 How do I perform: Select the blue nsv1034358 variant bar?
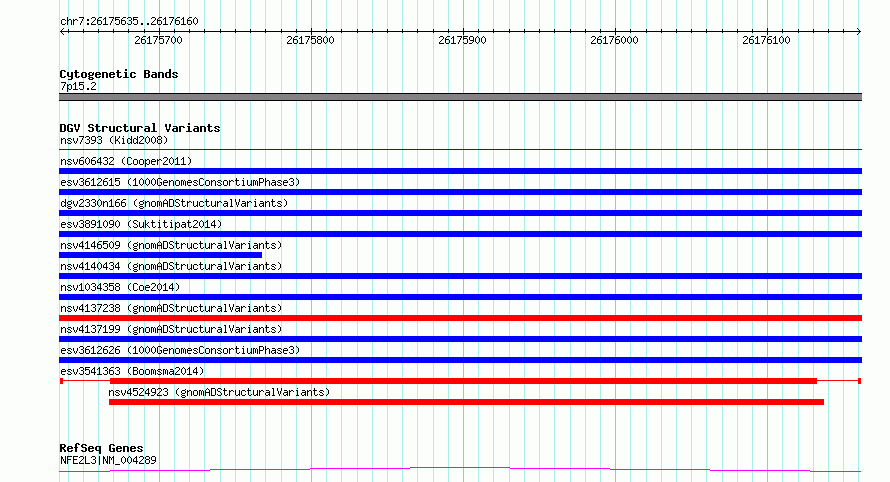pyautogui.click(x=460, y=297)
